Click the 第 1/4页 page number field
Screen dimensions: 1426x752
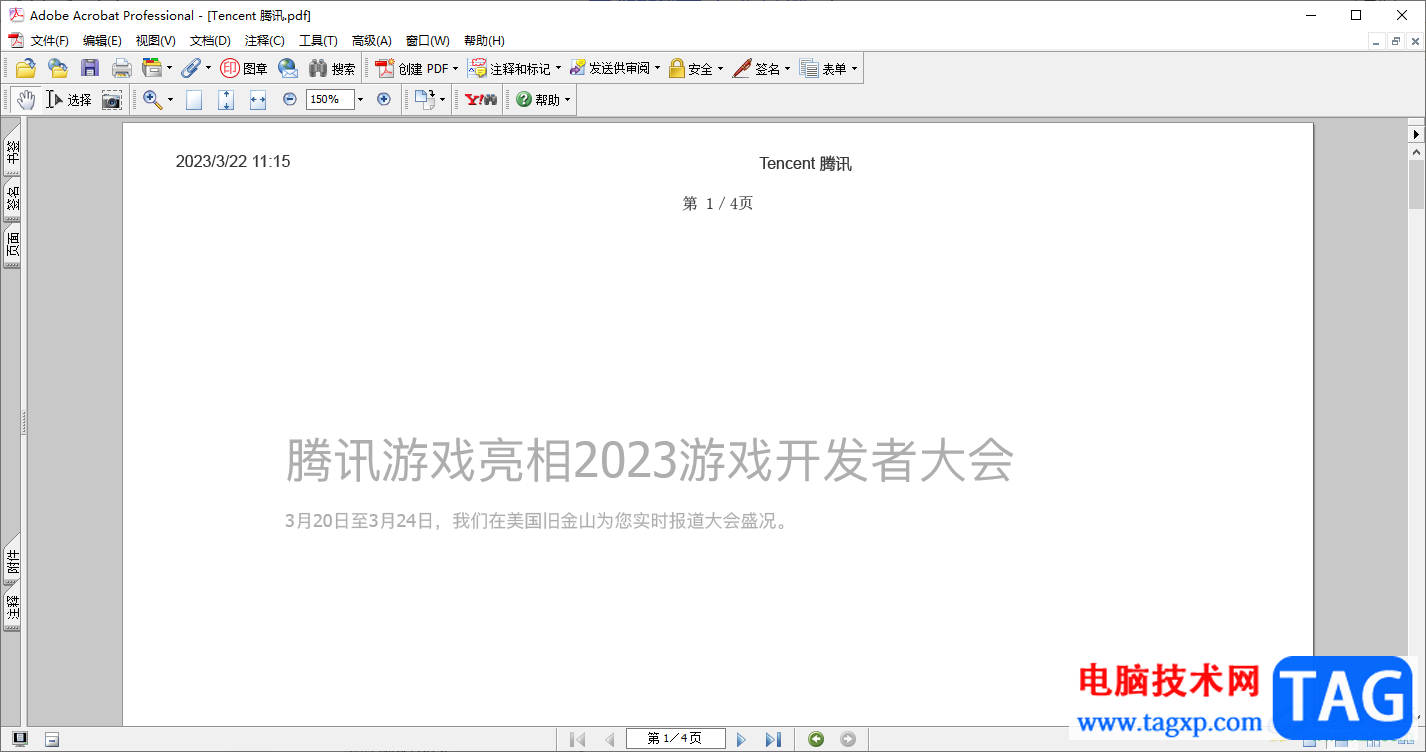(676, 739)
